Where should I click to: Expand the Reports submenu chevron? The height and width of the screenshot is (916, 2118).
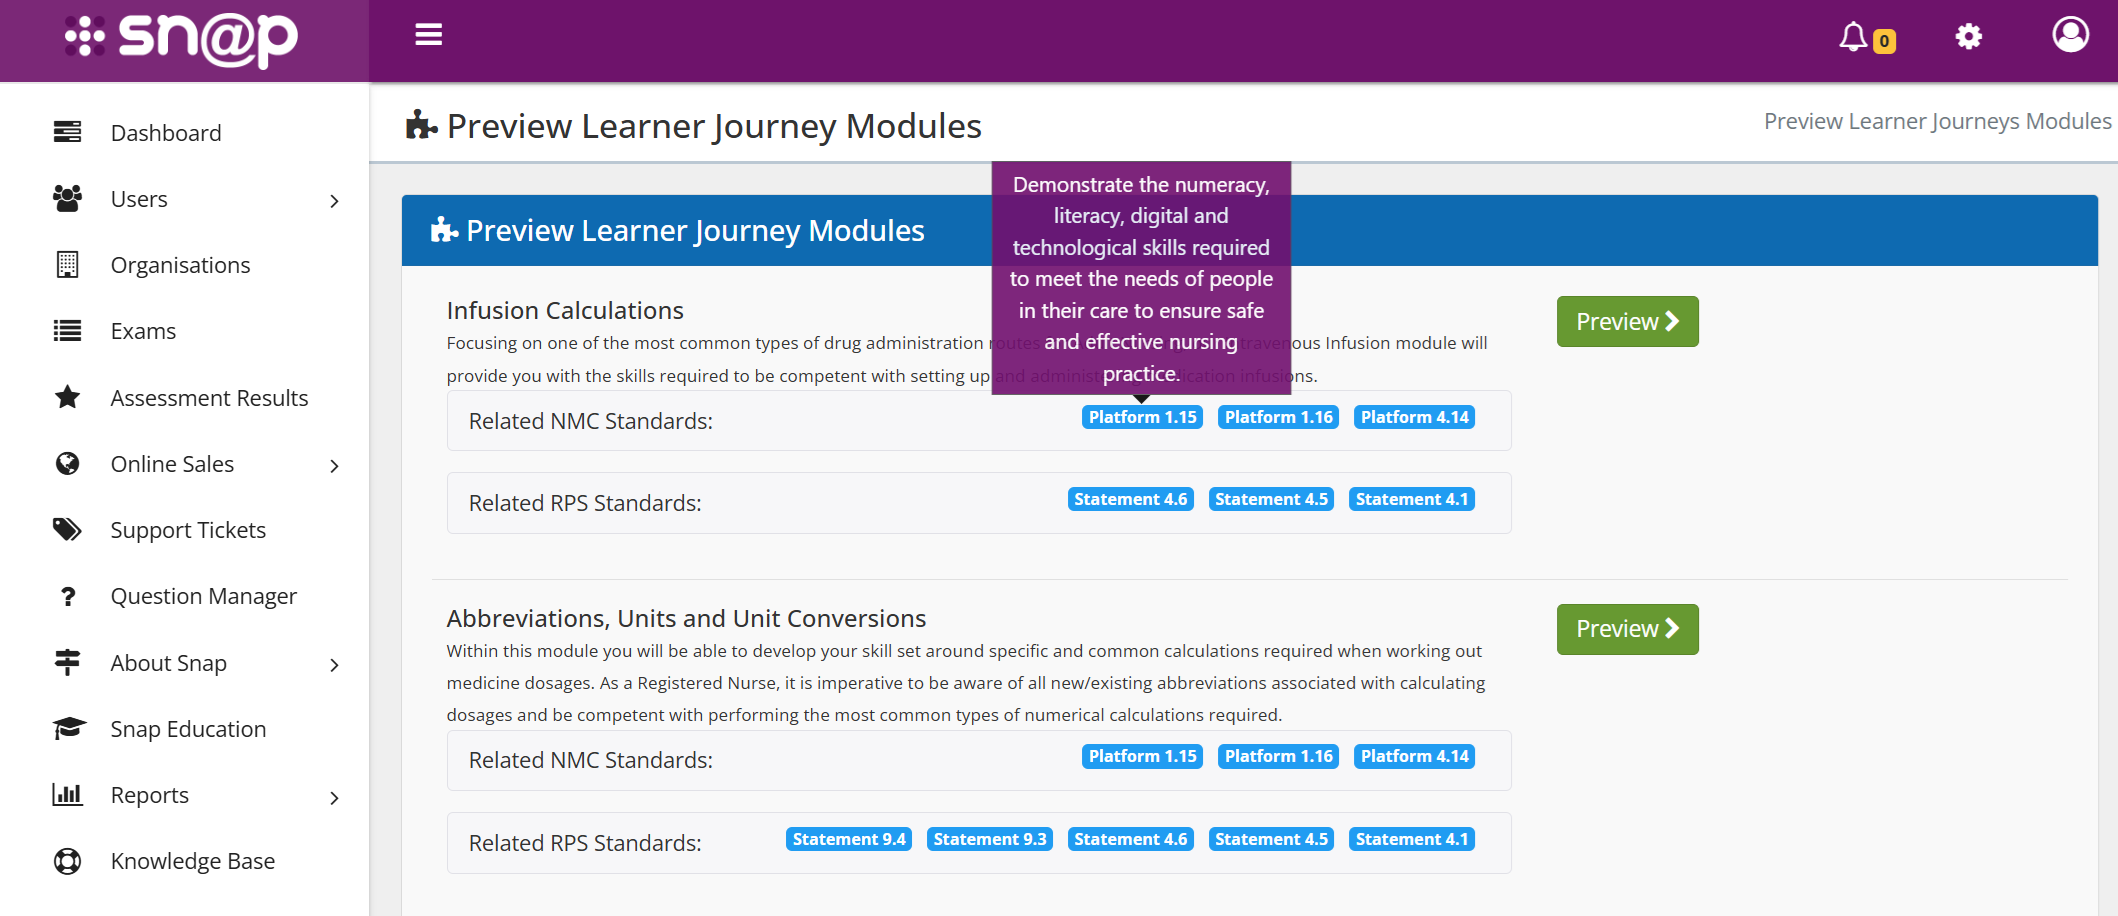[334, 798]
